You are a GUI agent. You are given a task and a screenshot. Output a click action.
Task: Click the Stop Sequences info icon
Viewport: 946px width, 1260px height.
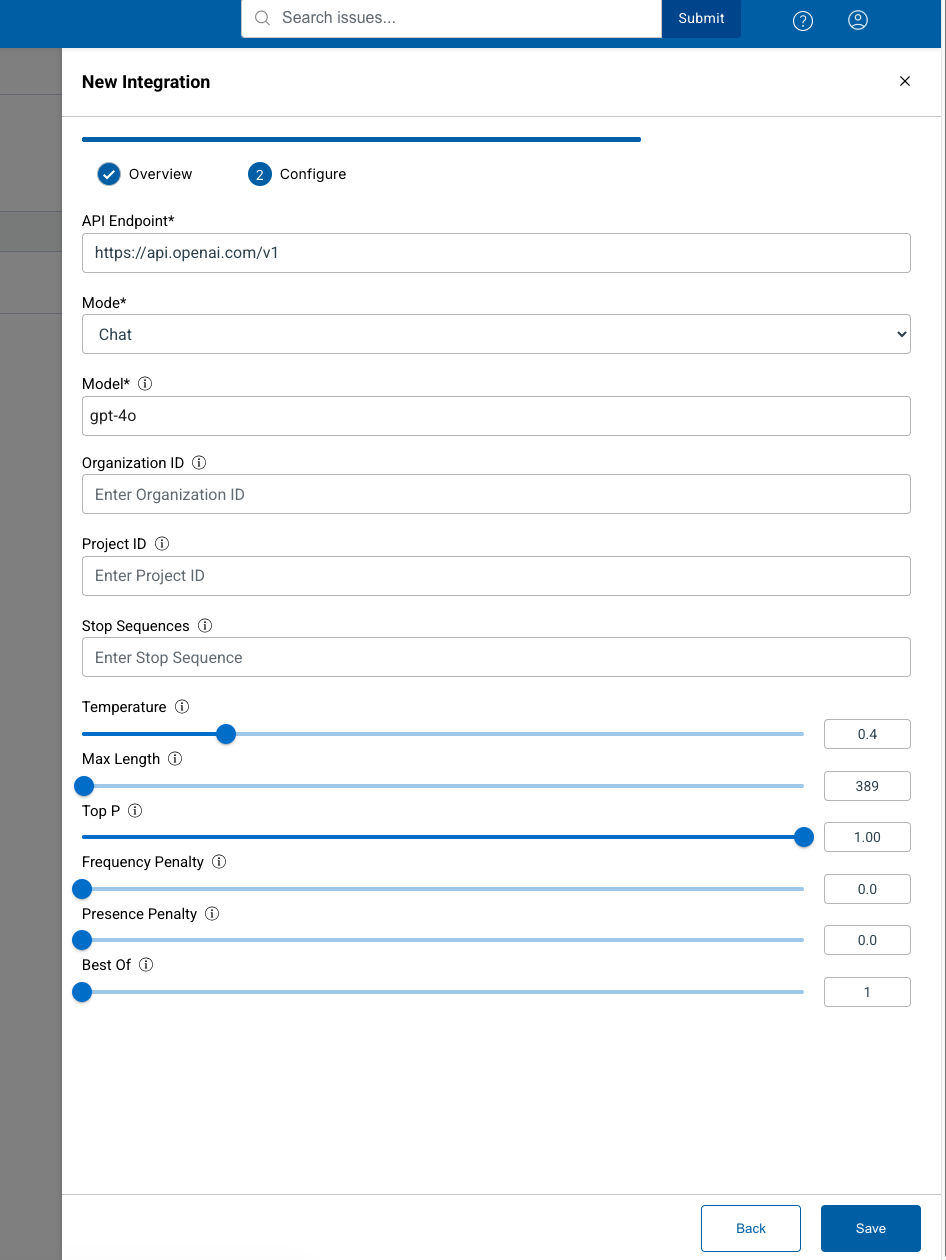coord(205,626)
